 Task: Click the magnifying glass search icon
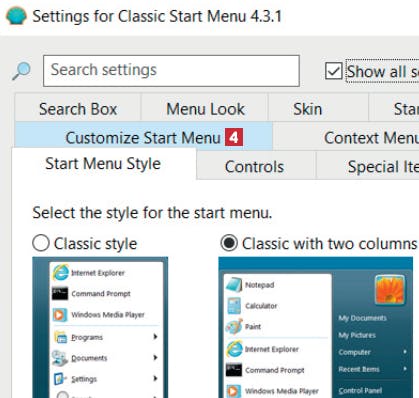(21, 71)
